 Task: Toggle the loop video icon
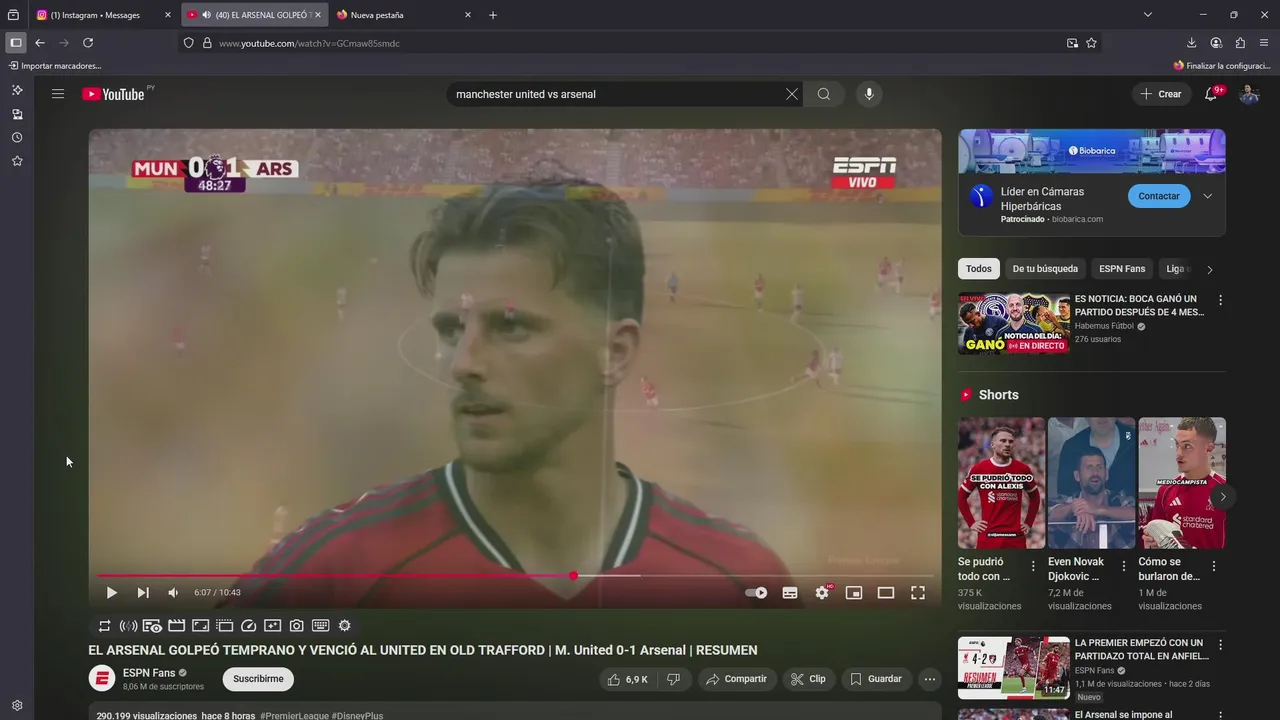pos(104,626)
